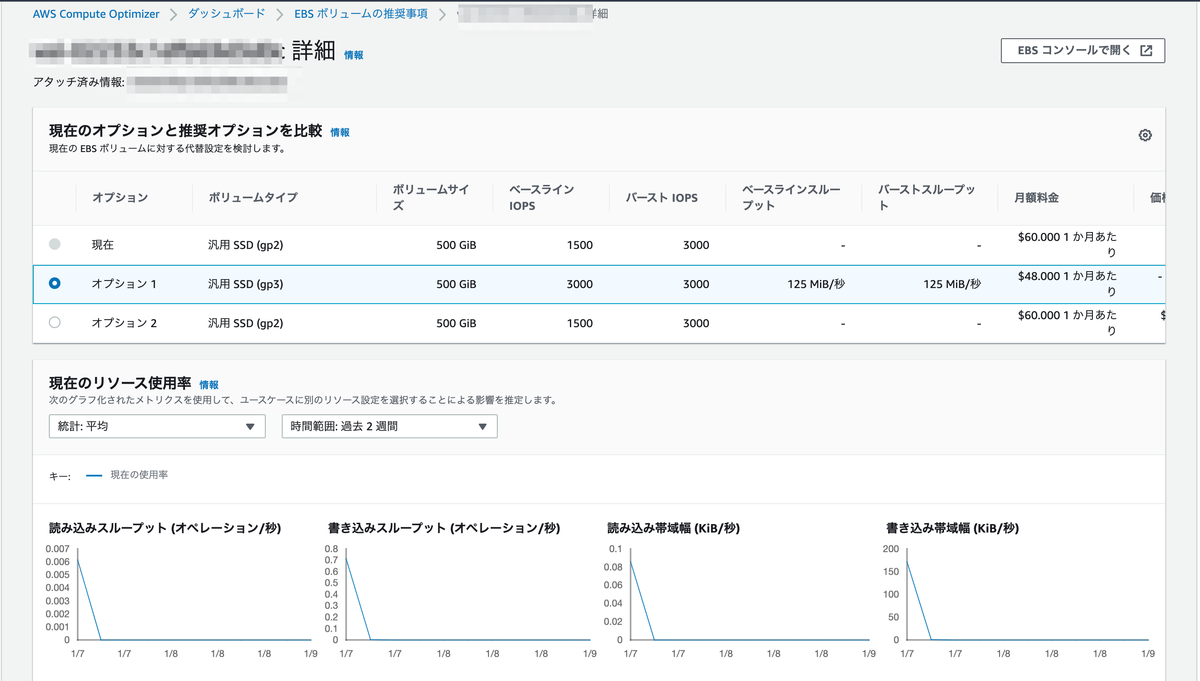This screenshot has height=681, width=1200.
Task: Click the ボリュームタイプ column header
Action: [253, 198]
